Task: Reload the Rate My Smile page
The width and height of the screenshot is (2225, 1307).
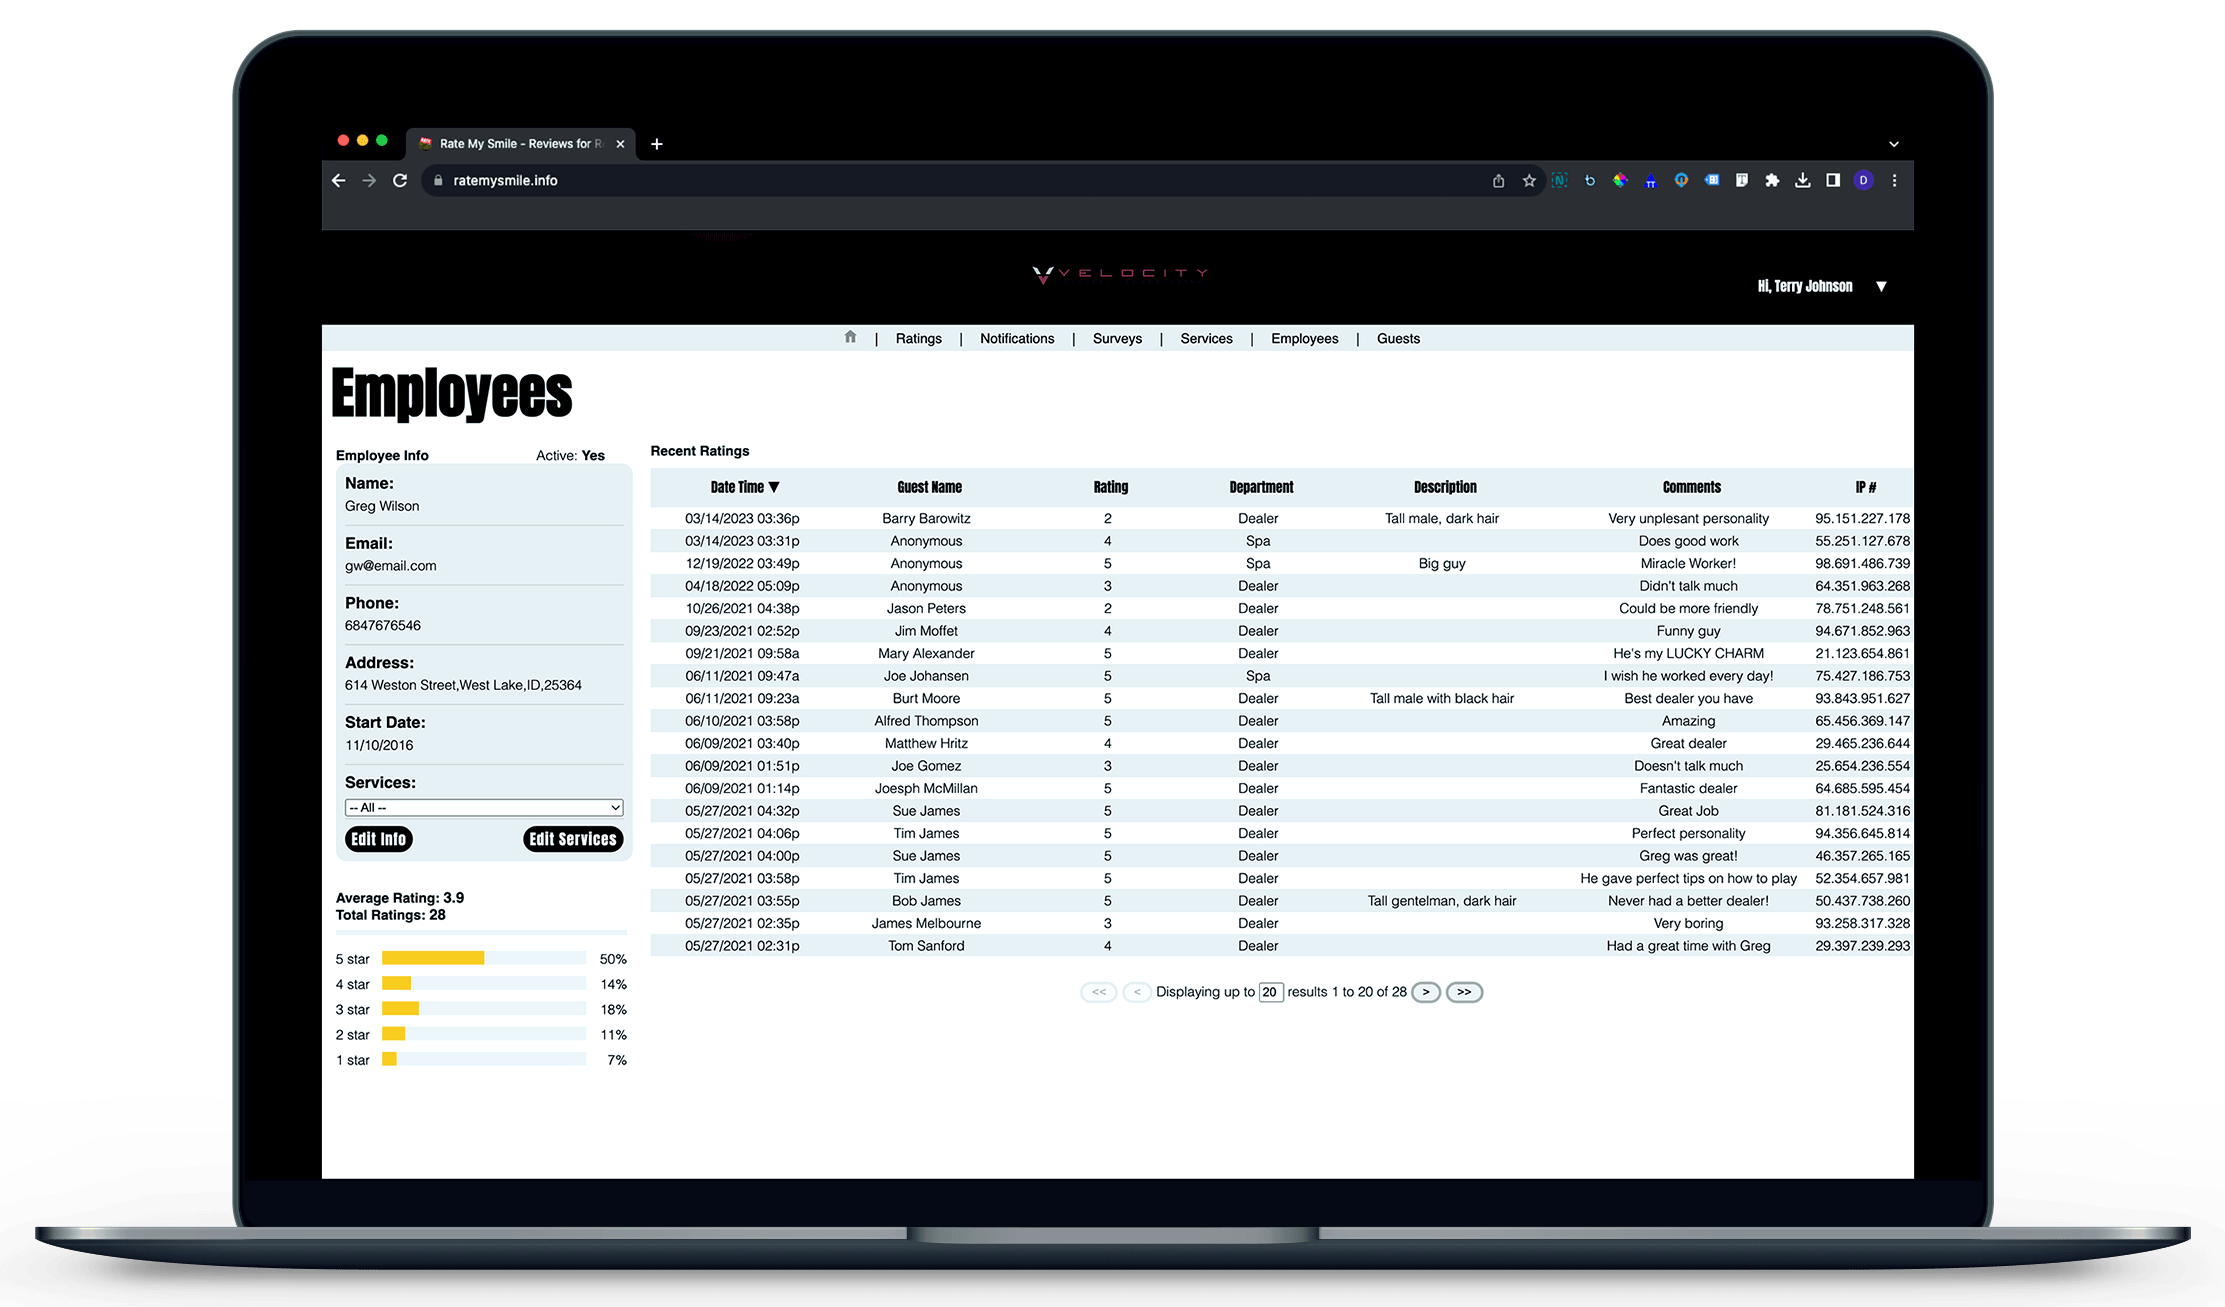Action: pyautogui.click(x=400, y=180)
